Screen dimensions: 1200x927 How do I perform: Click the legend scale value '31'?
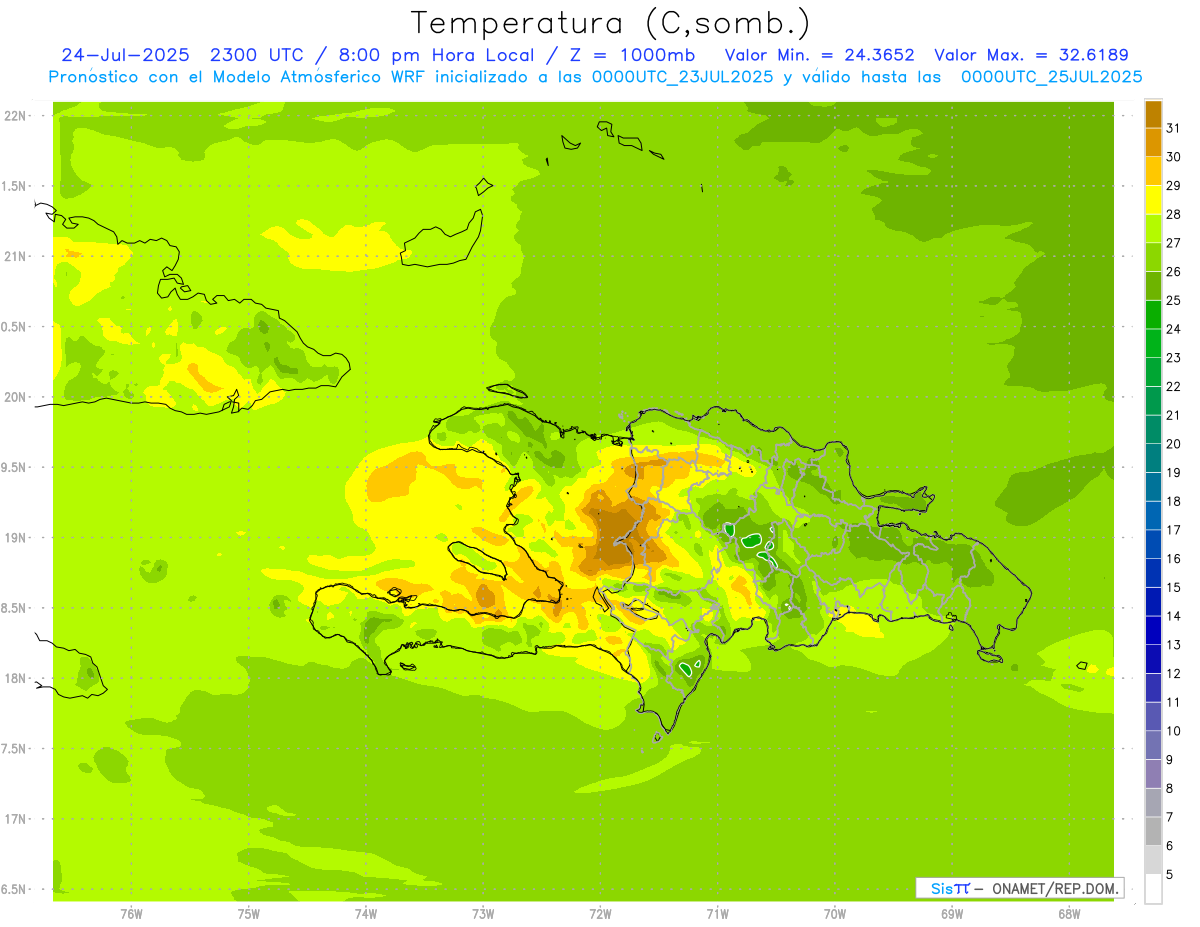click(1174, 128)
